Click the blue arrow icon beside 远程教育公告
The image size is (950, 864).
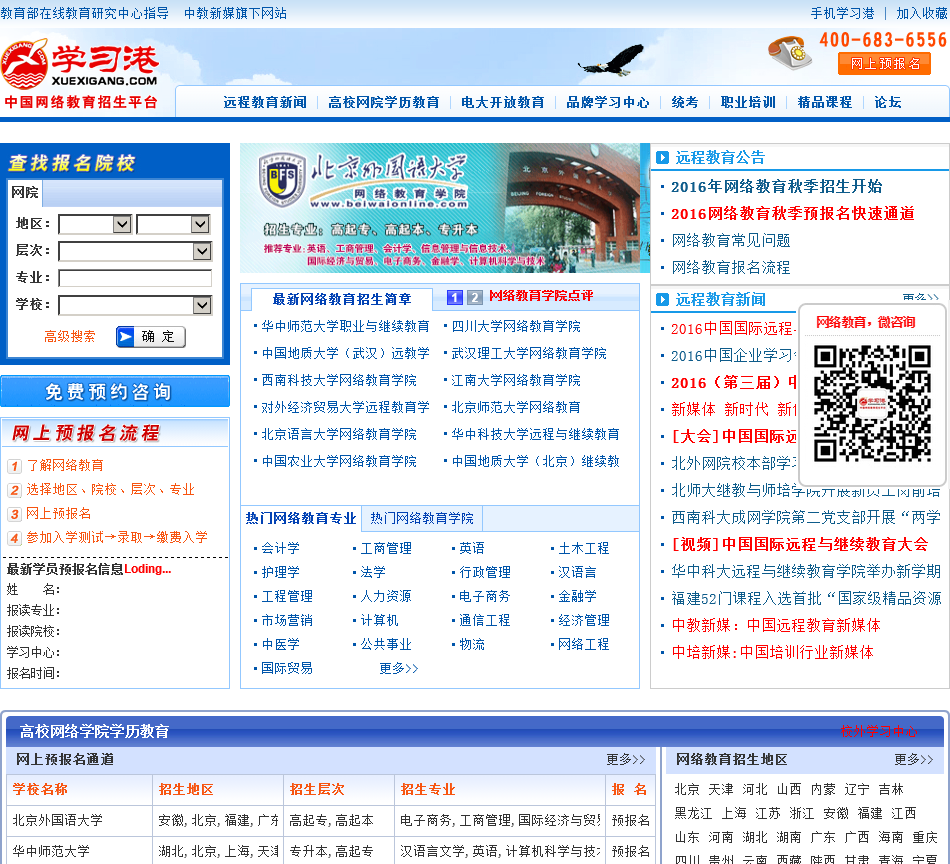662,158
